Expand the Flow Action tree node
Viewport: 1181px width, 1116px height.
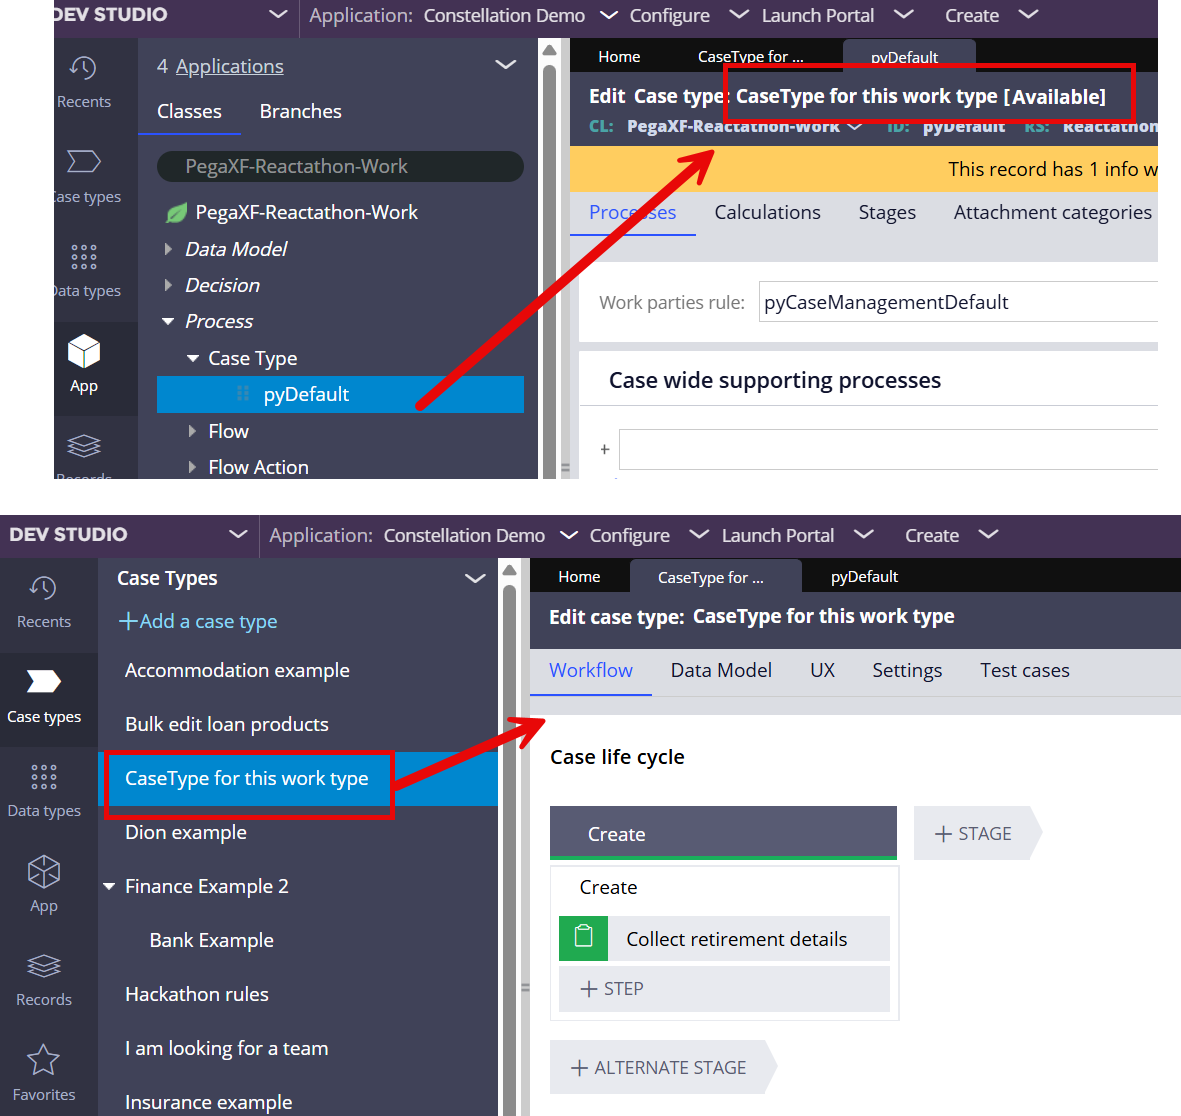tap(192, 467)
